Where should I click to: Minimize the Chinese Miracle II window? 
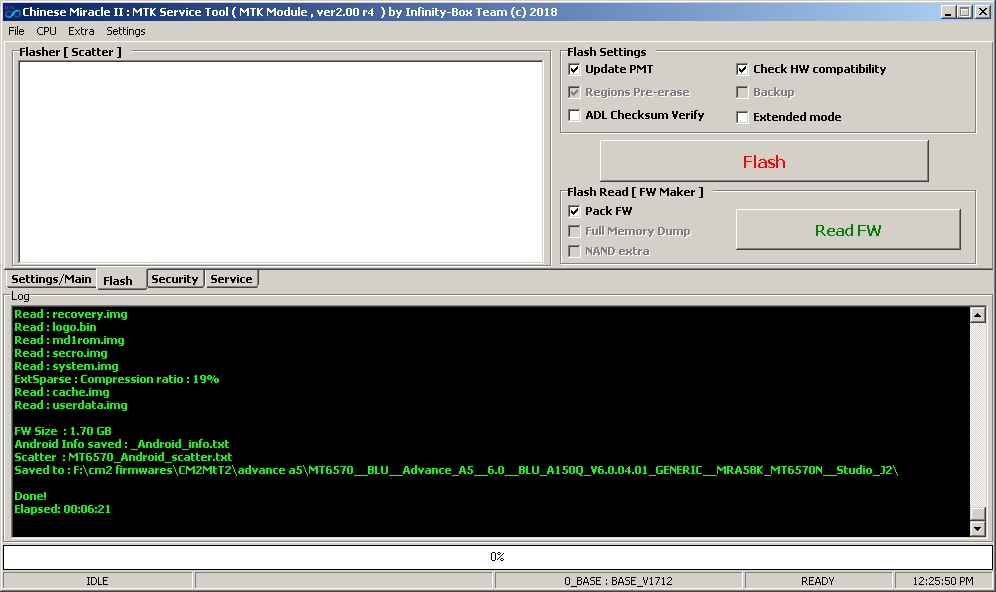pyautogui.click(x=948, y=12)
